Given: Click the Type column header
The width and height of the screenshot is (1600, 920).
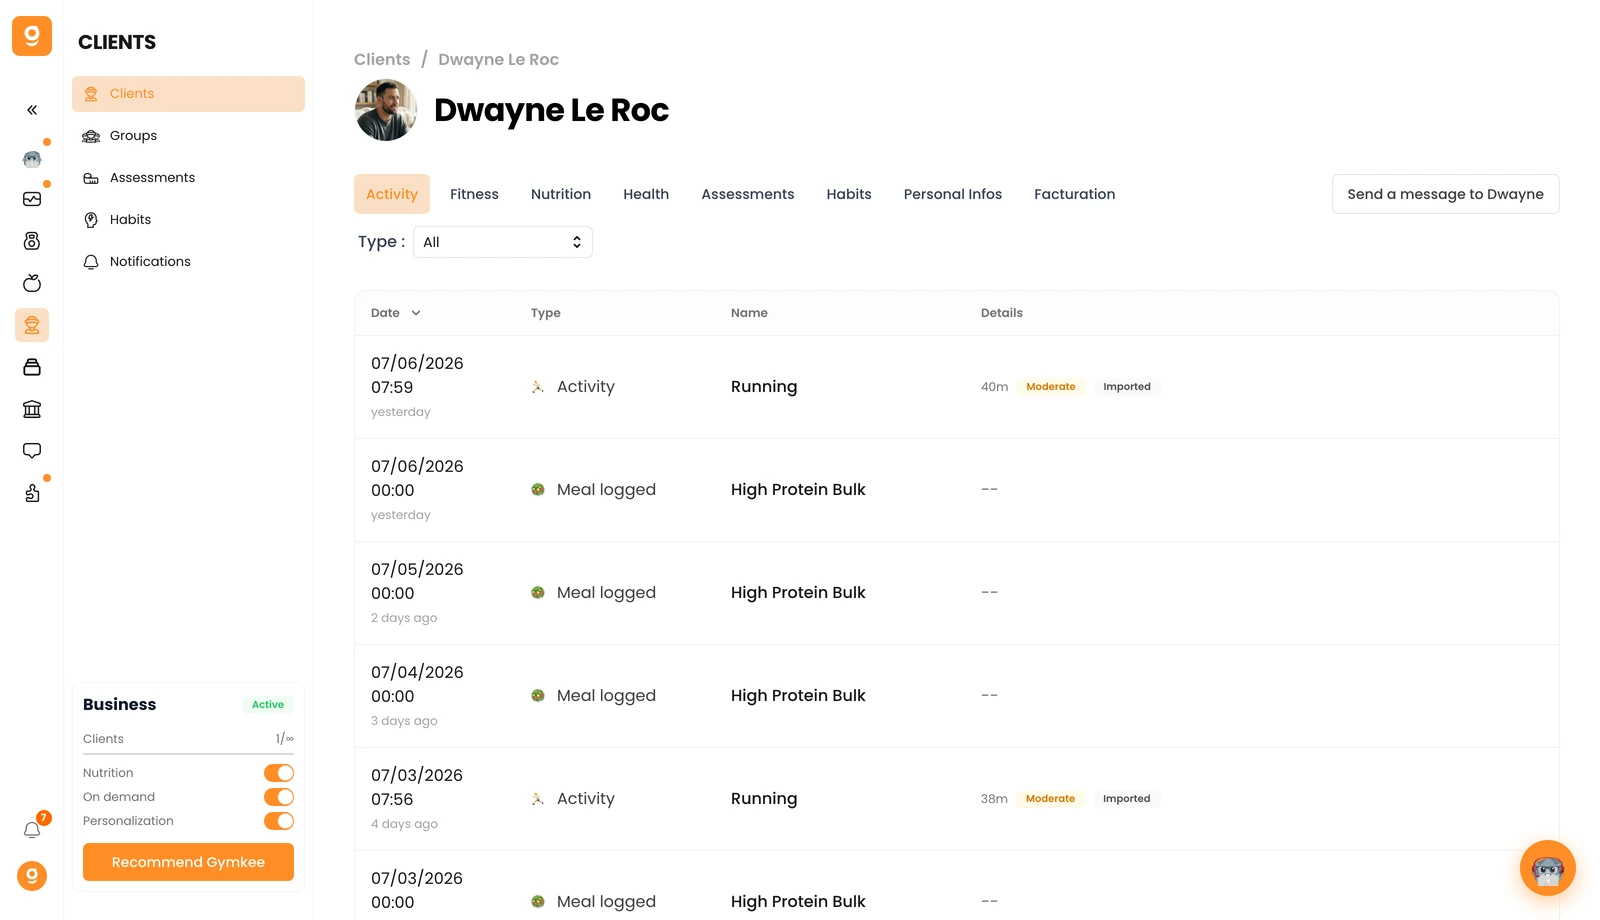Looking at the screenshot, I should 546,313.
